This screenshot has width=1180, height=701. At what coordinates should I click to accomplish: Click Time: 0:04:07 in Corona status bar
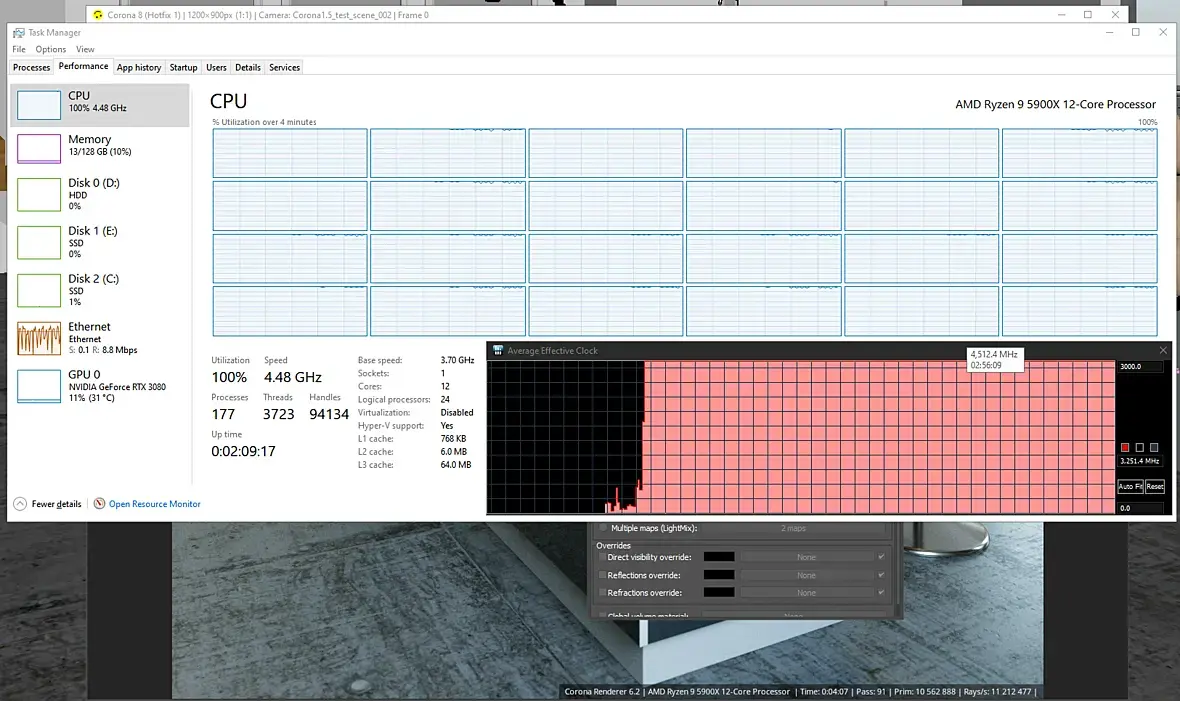824,691
